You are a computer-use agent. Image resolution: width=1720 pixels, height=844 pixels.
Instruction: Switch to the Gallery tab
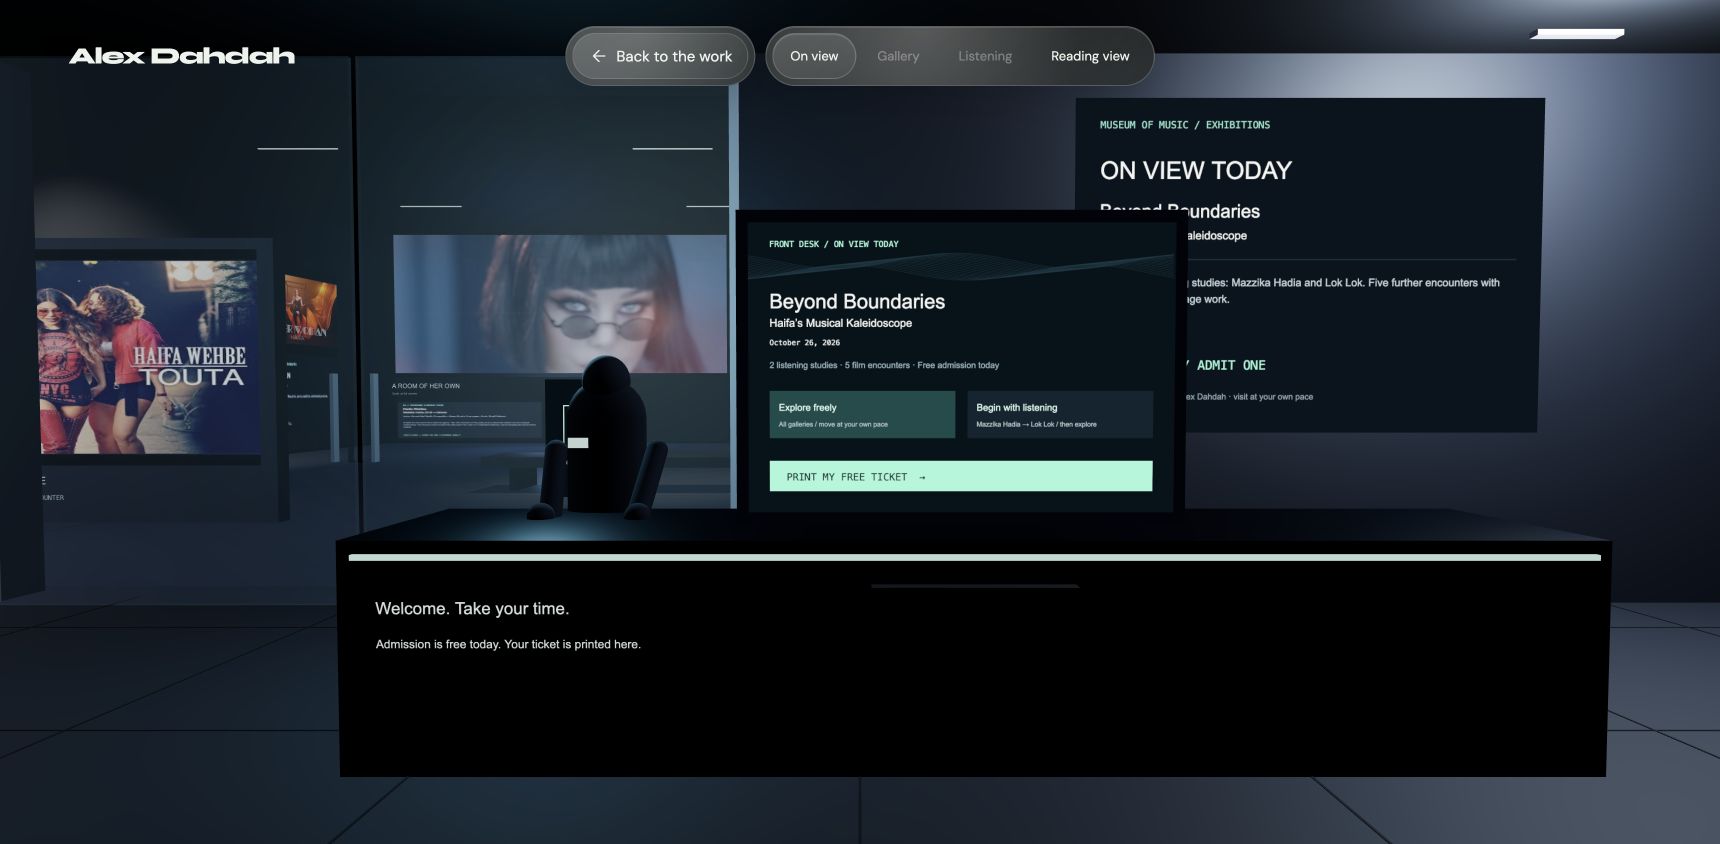pos(898,56)
